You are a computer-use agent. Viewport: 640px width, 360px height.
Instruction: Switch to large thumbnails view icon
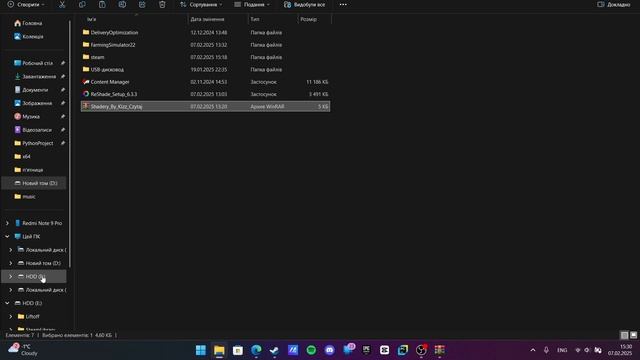633,335
